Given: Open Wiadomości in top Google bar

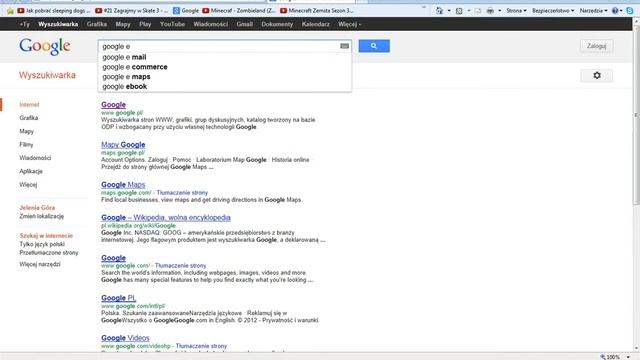Looking at the screenshot, I should [211, 24].
